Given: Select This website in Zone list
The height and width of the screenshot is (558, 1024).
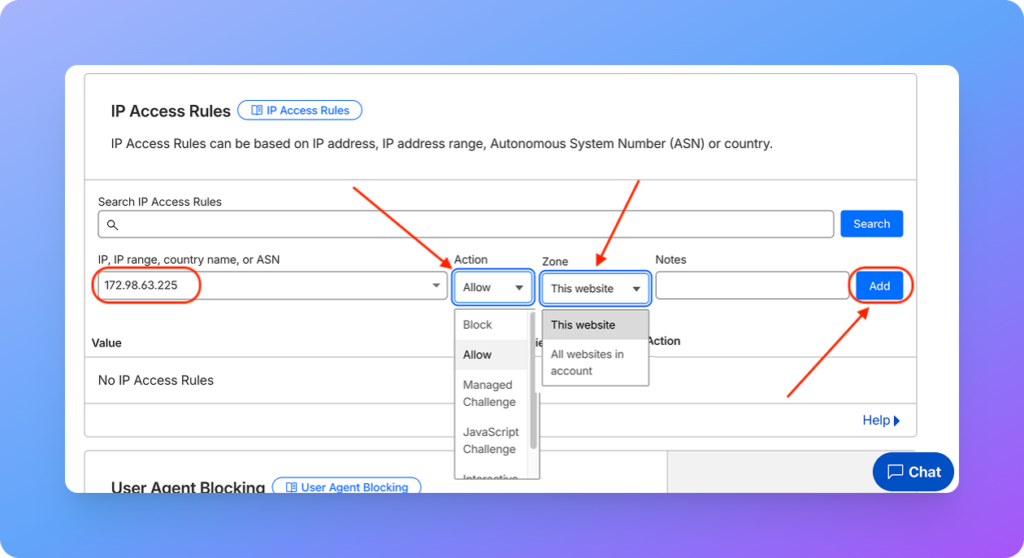Looking at the screenshot, I should click(583, 325).
